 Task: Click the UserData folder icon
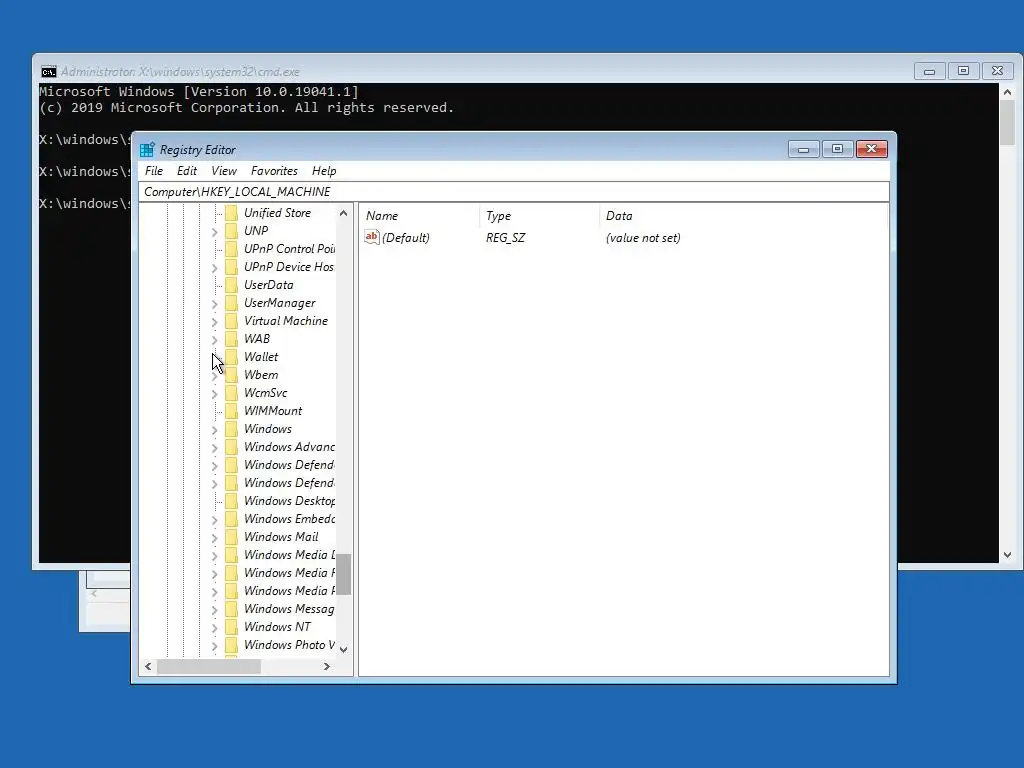pyautogui.click(x=231, y=285)
